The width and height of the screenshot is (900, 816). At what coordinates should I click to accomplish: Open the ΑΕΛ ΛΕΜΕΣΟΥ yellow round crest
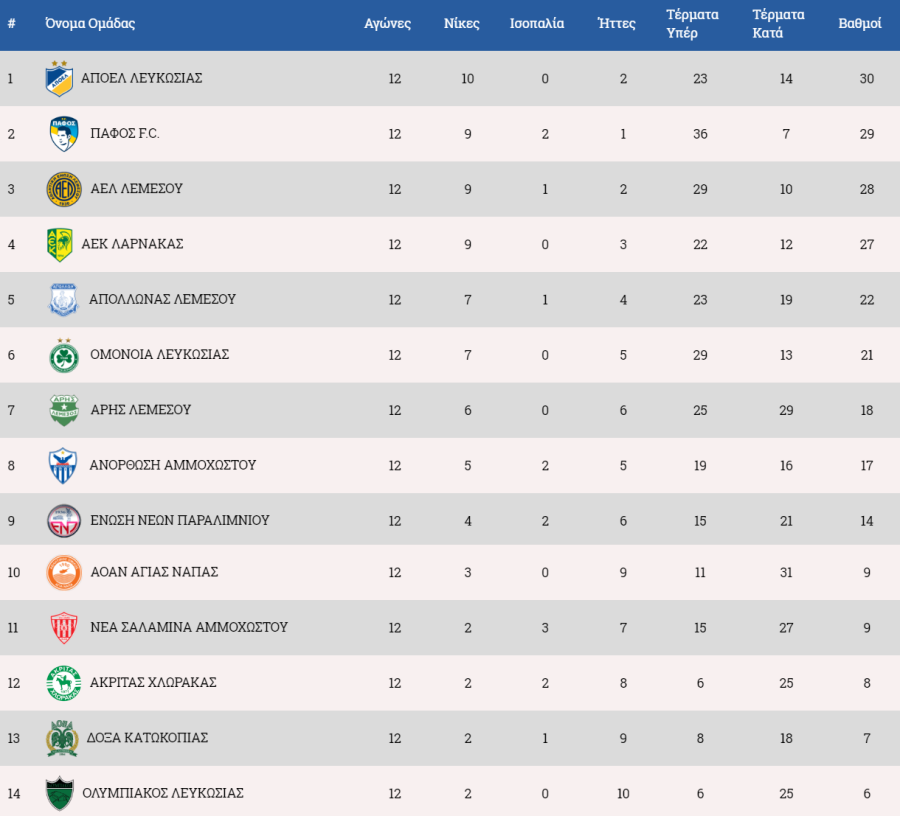tap(64, 189)
